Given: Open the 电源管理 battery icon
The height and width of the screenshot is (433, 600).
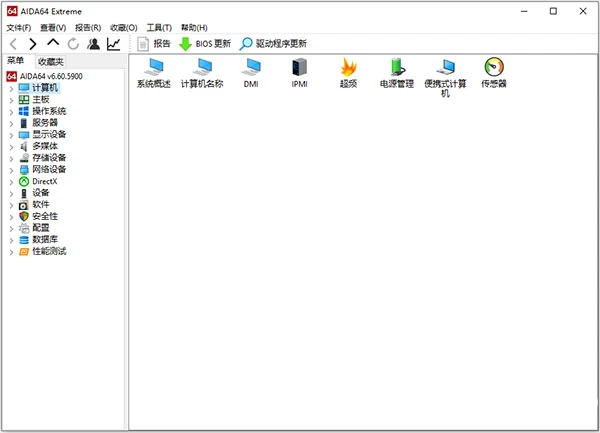Looking at the screenshot, I should (x=397, y=73).
